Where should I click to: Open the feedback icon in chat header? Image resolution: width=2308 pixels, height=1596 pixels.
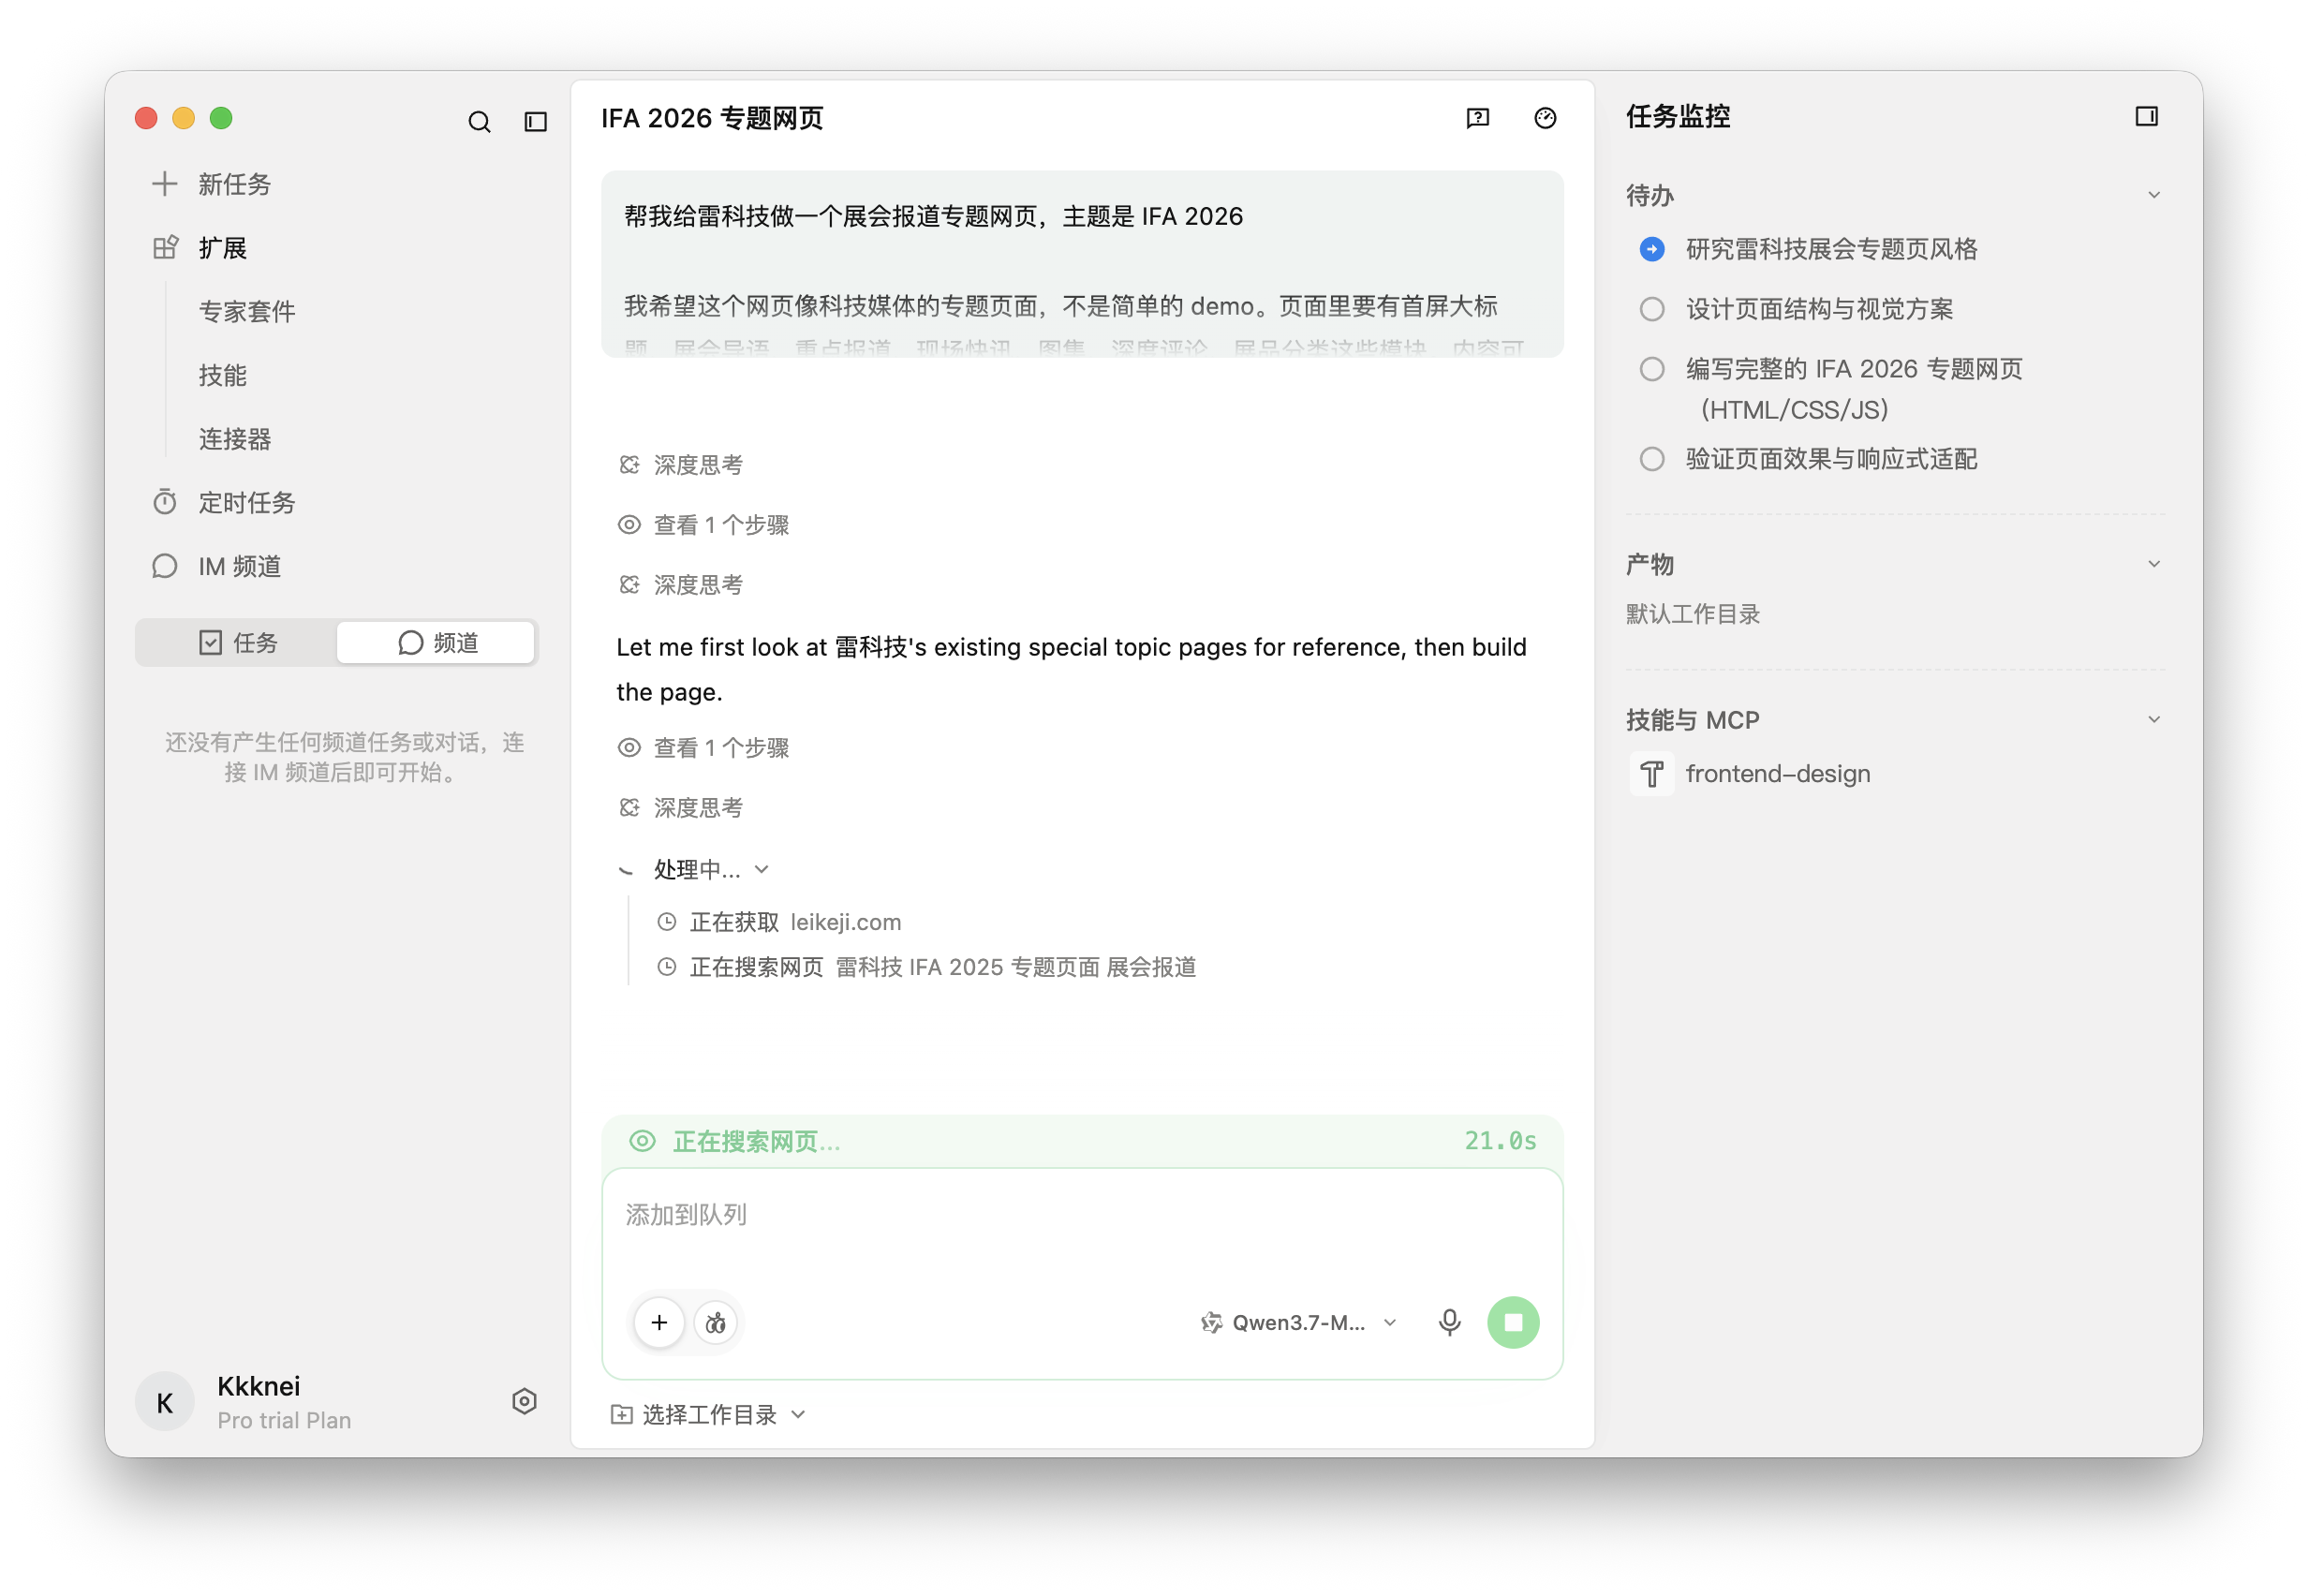coord(1477,118)
